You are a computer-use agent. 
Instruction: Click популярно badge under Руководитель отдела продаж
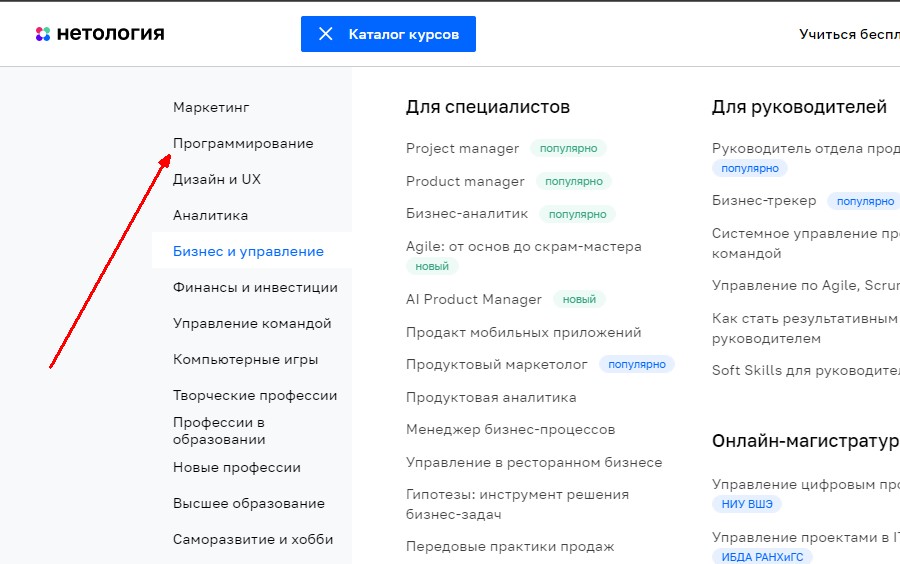pos(750,169)
